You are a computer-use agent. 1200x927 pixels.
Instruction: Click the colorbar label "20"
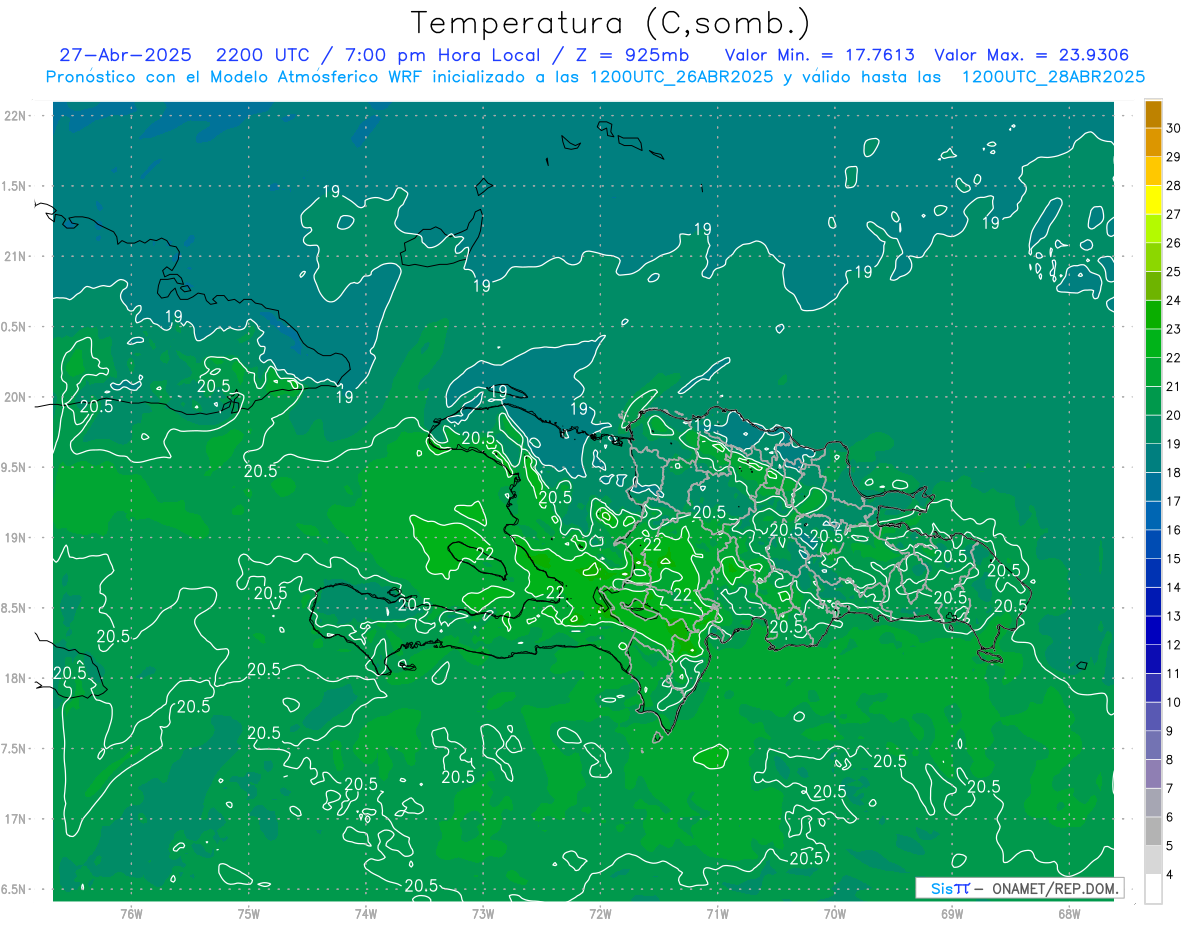click(x=1174, y=415)
